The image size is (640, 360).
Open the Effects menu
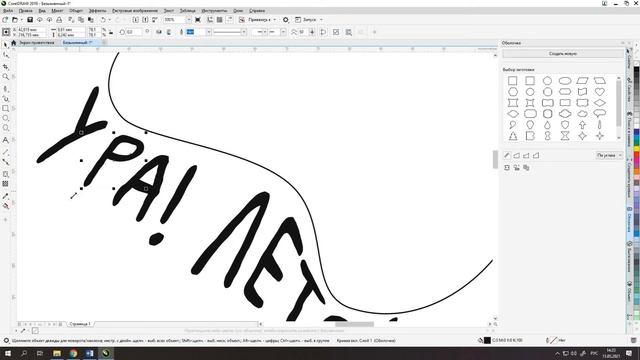coord(97,11)
